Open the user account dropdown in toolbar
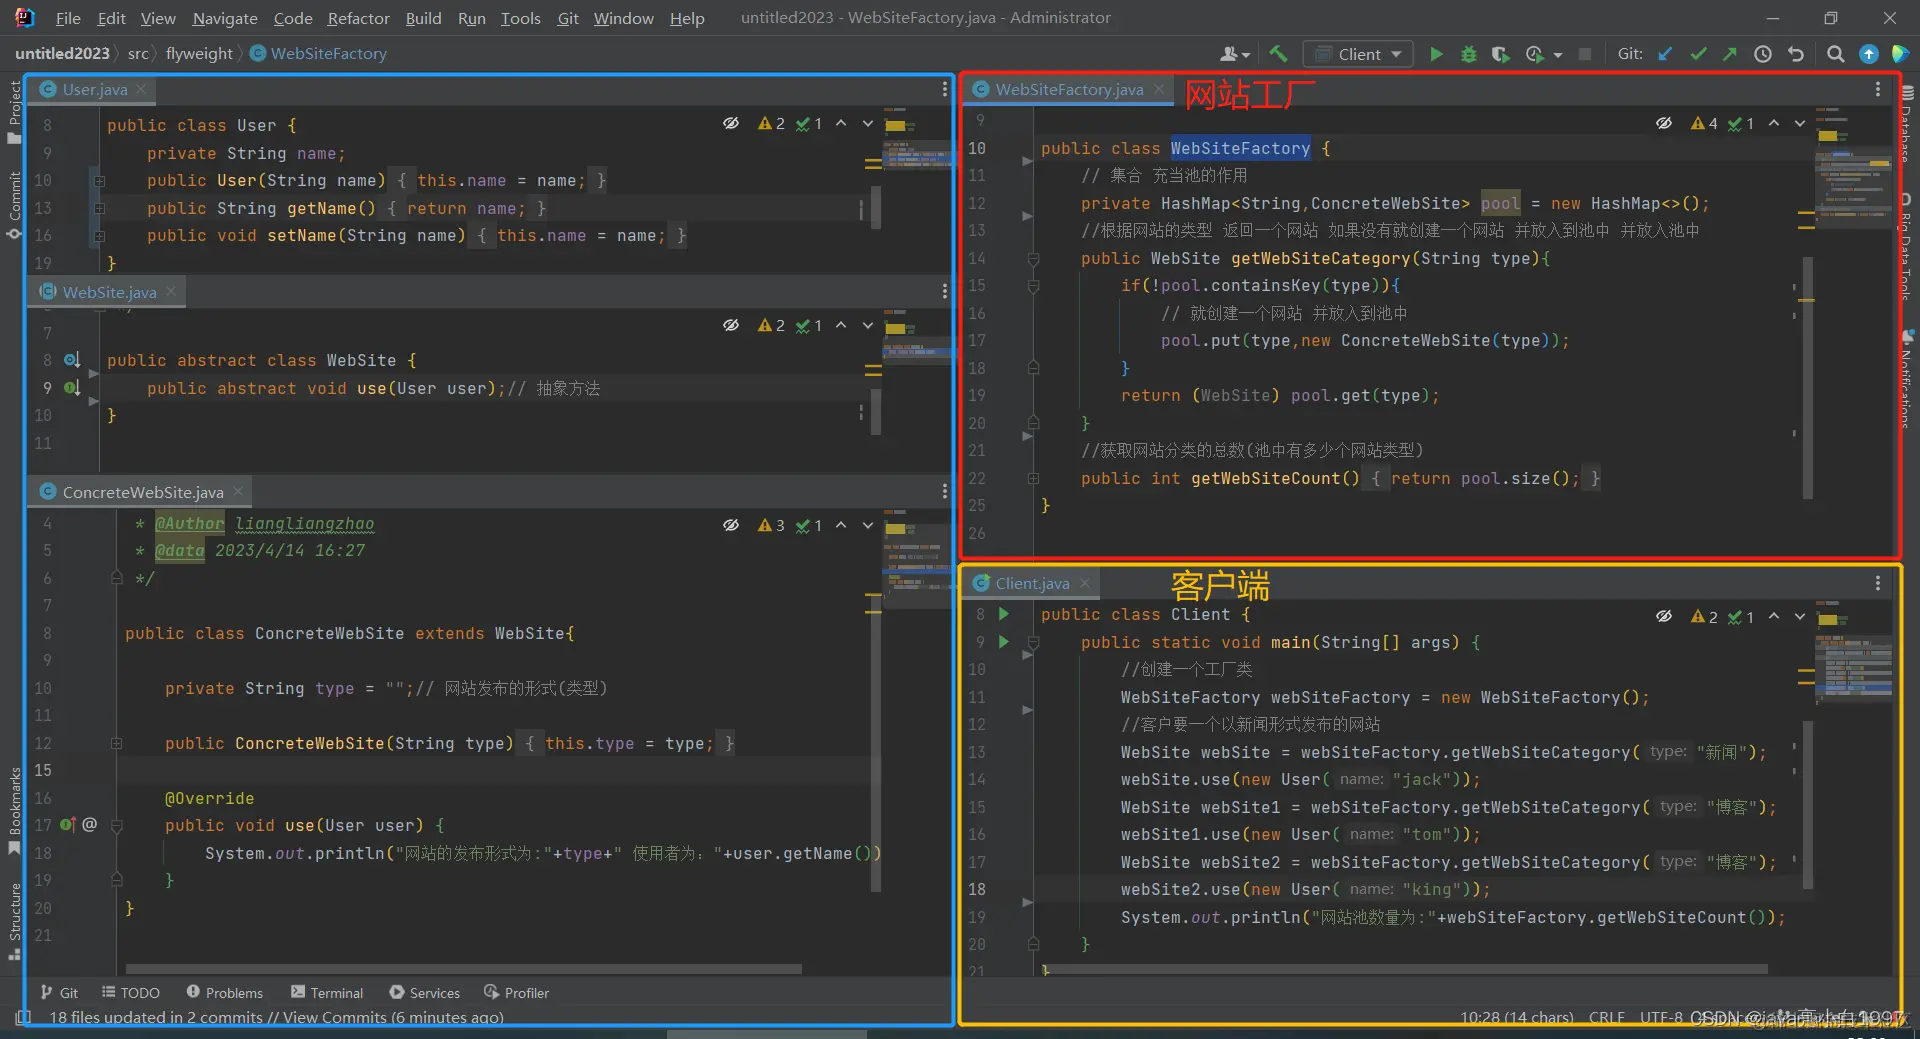 point(1235,54)
